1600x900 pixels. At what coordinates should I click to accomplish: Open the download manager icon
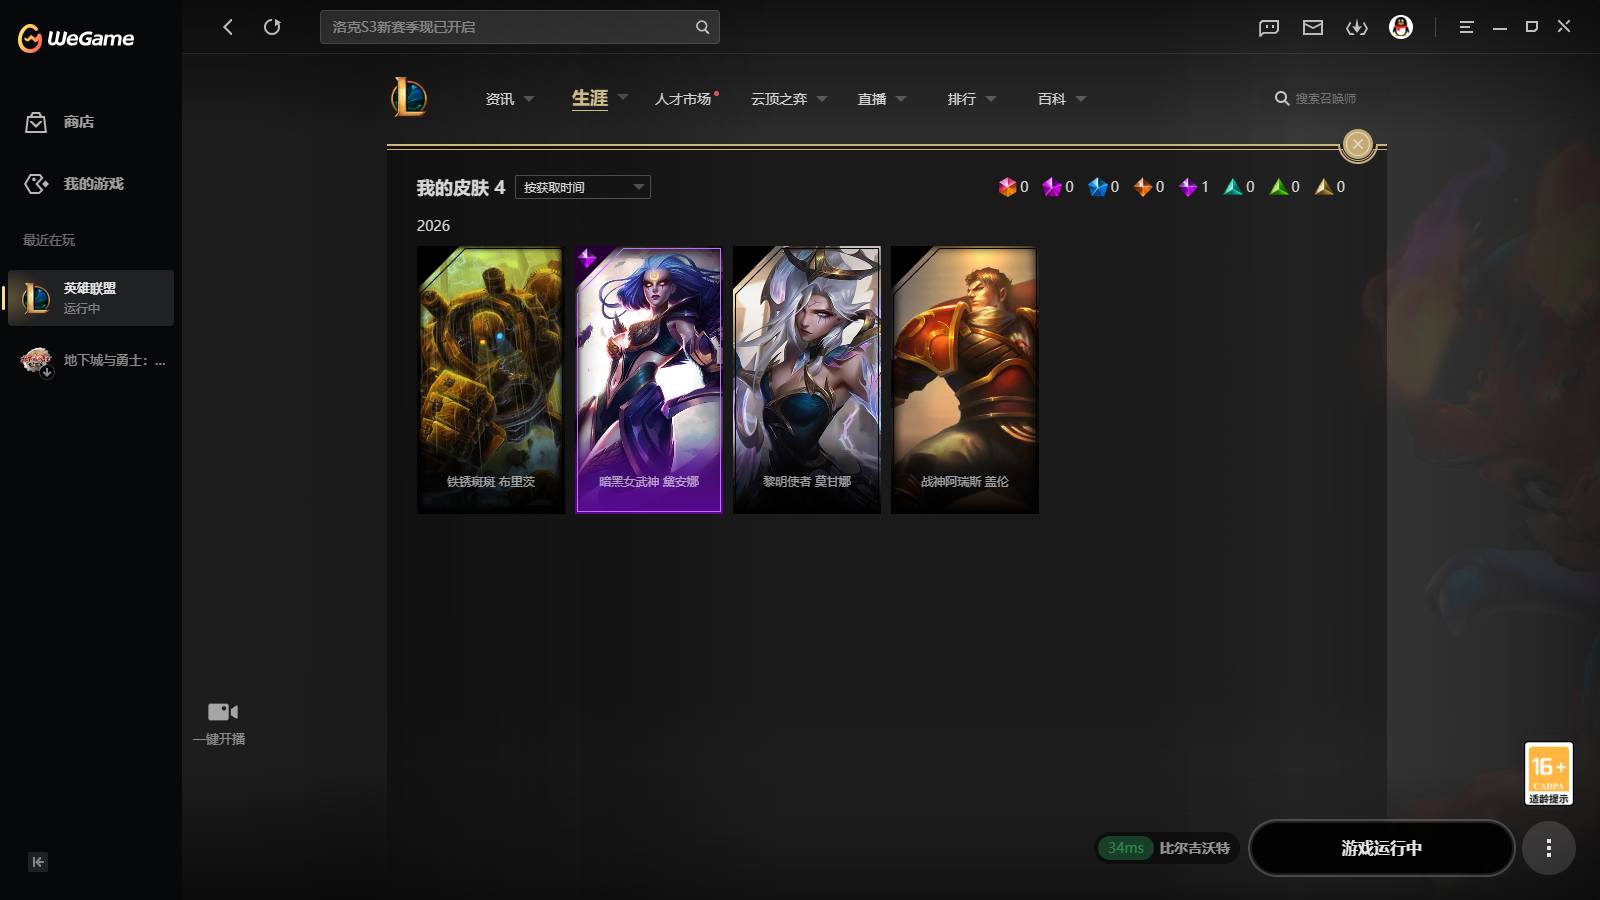click(x=1357, y=28)
